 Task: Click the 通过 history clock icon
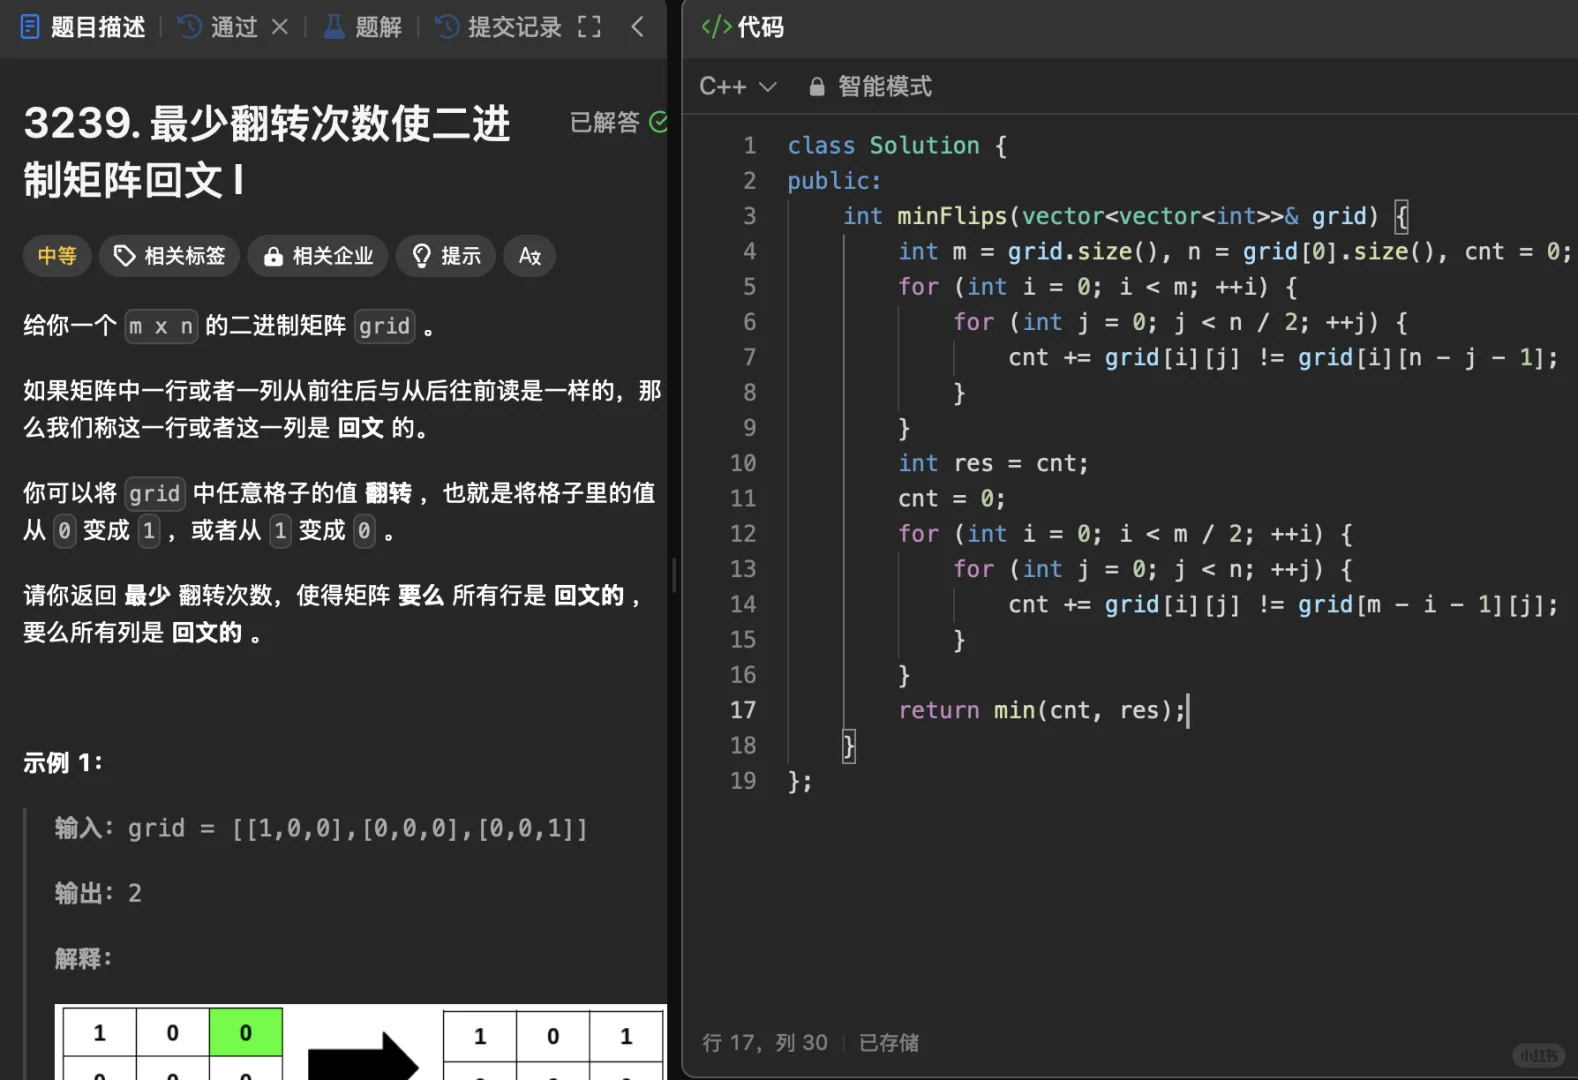click(x=190, y=27)
